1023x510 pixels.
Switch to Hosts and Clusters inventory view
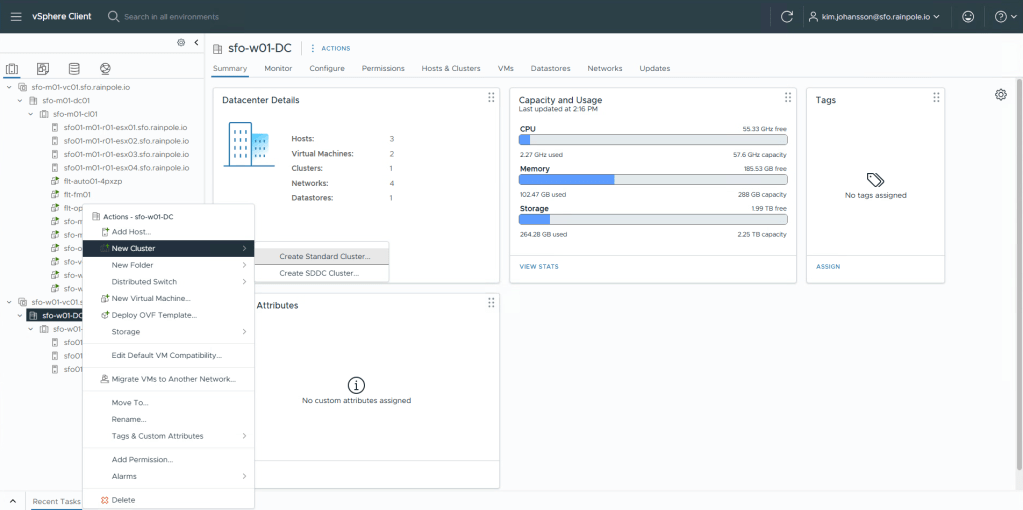[x=13, y=69]
